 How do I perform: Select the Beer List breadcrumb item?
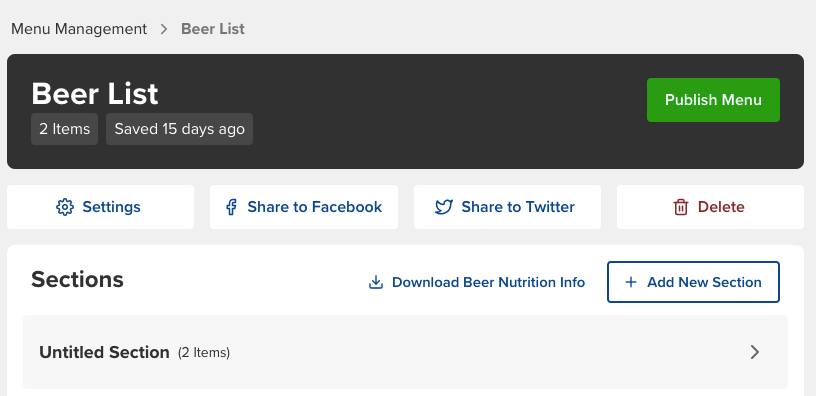pyautogui.click(x=213, y=29)
